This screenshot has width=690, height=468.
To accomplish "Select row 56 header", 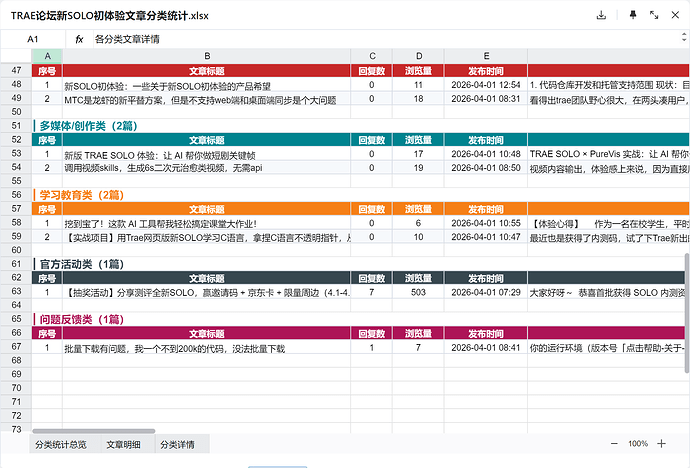I will coord(16,195).
